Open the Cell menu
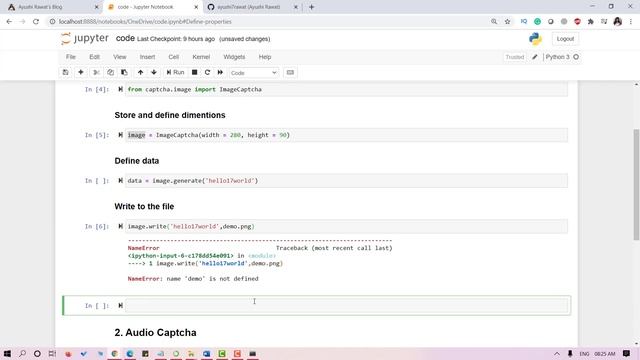640x360 pixels. [x=173, y=57]
